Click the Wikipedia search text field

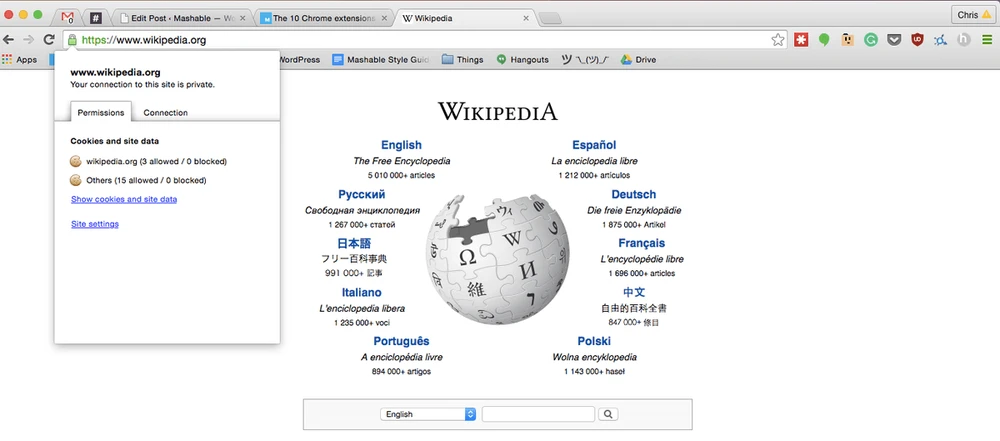[538, 414]
